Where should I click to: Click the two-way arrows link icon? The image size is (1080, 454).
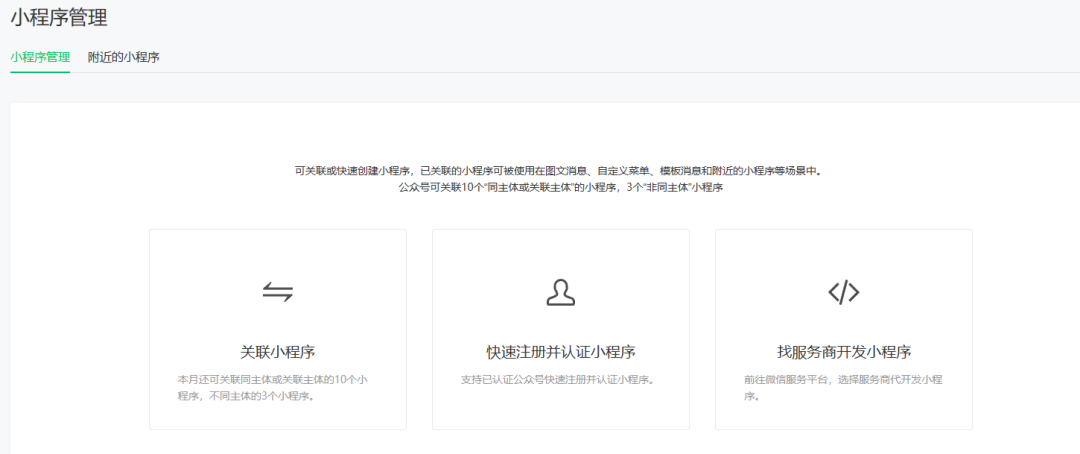278,292
